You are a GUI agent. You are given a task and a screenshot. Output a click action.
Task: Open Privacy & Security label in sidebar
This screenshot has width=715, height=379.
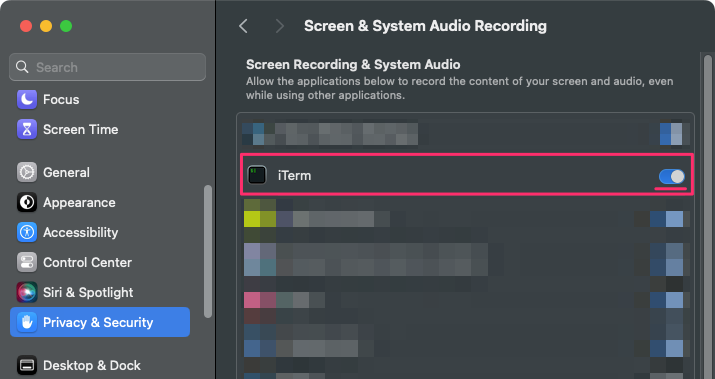coord(98,322)
